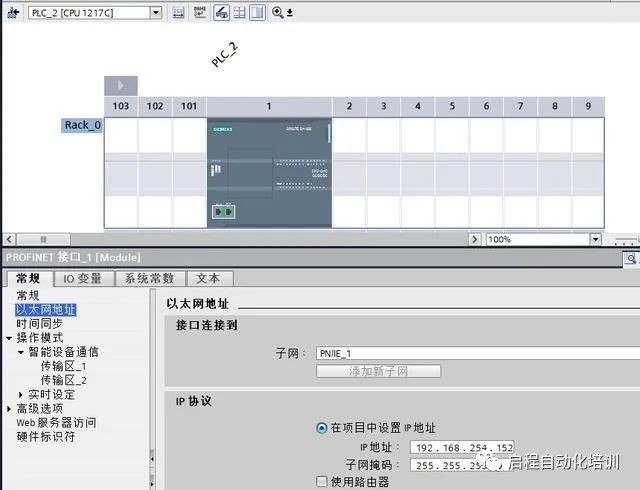
Task: Click the show module labels toolbar icon
Action: coord(178,13)
